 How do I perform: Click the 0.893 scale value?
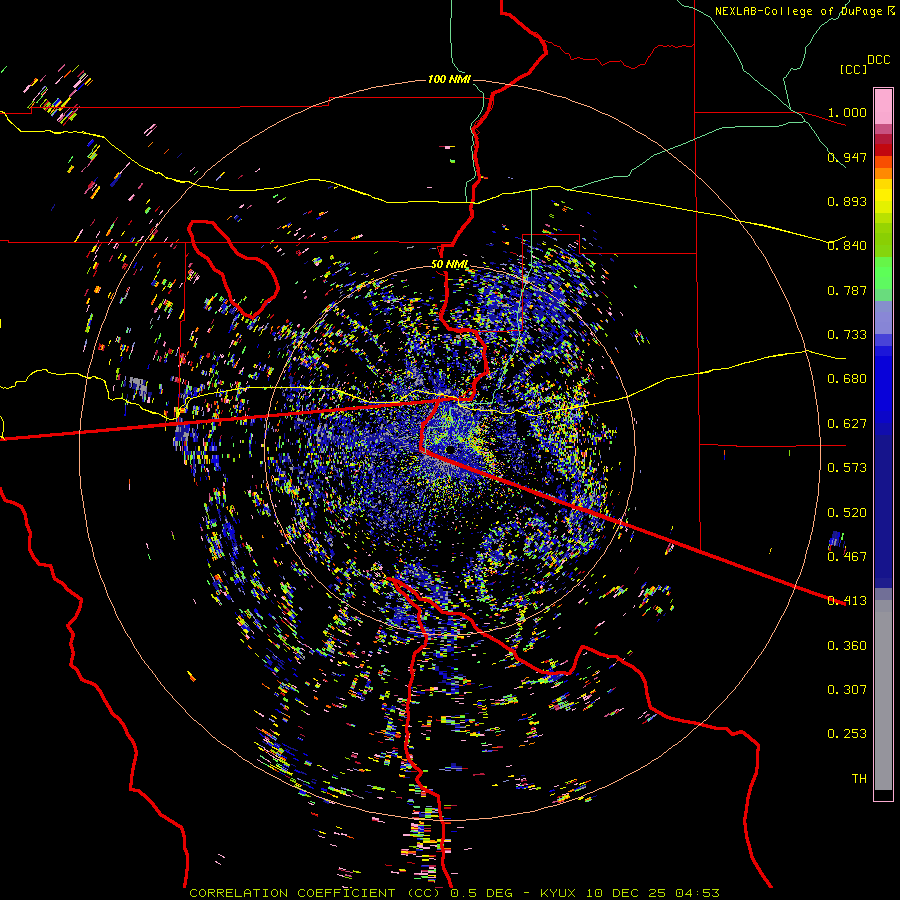coord(847,201)
